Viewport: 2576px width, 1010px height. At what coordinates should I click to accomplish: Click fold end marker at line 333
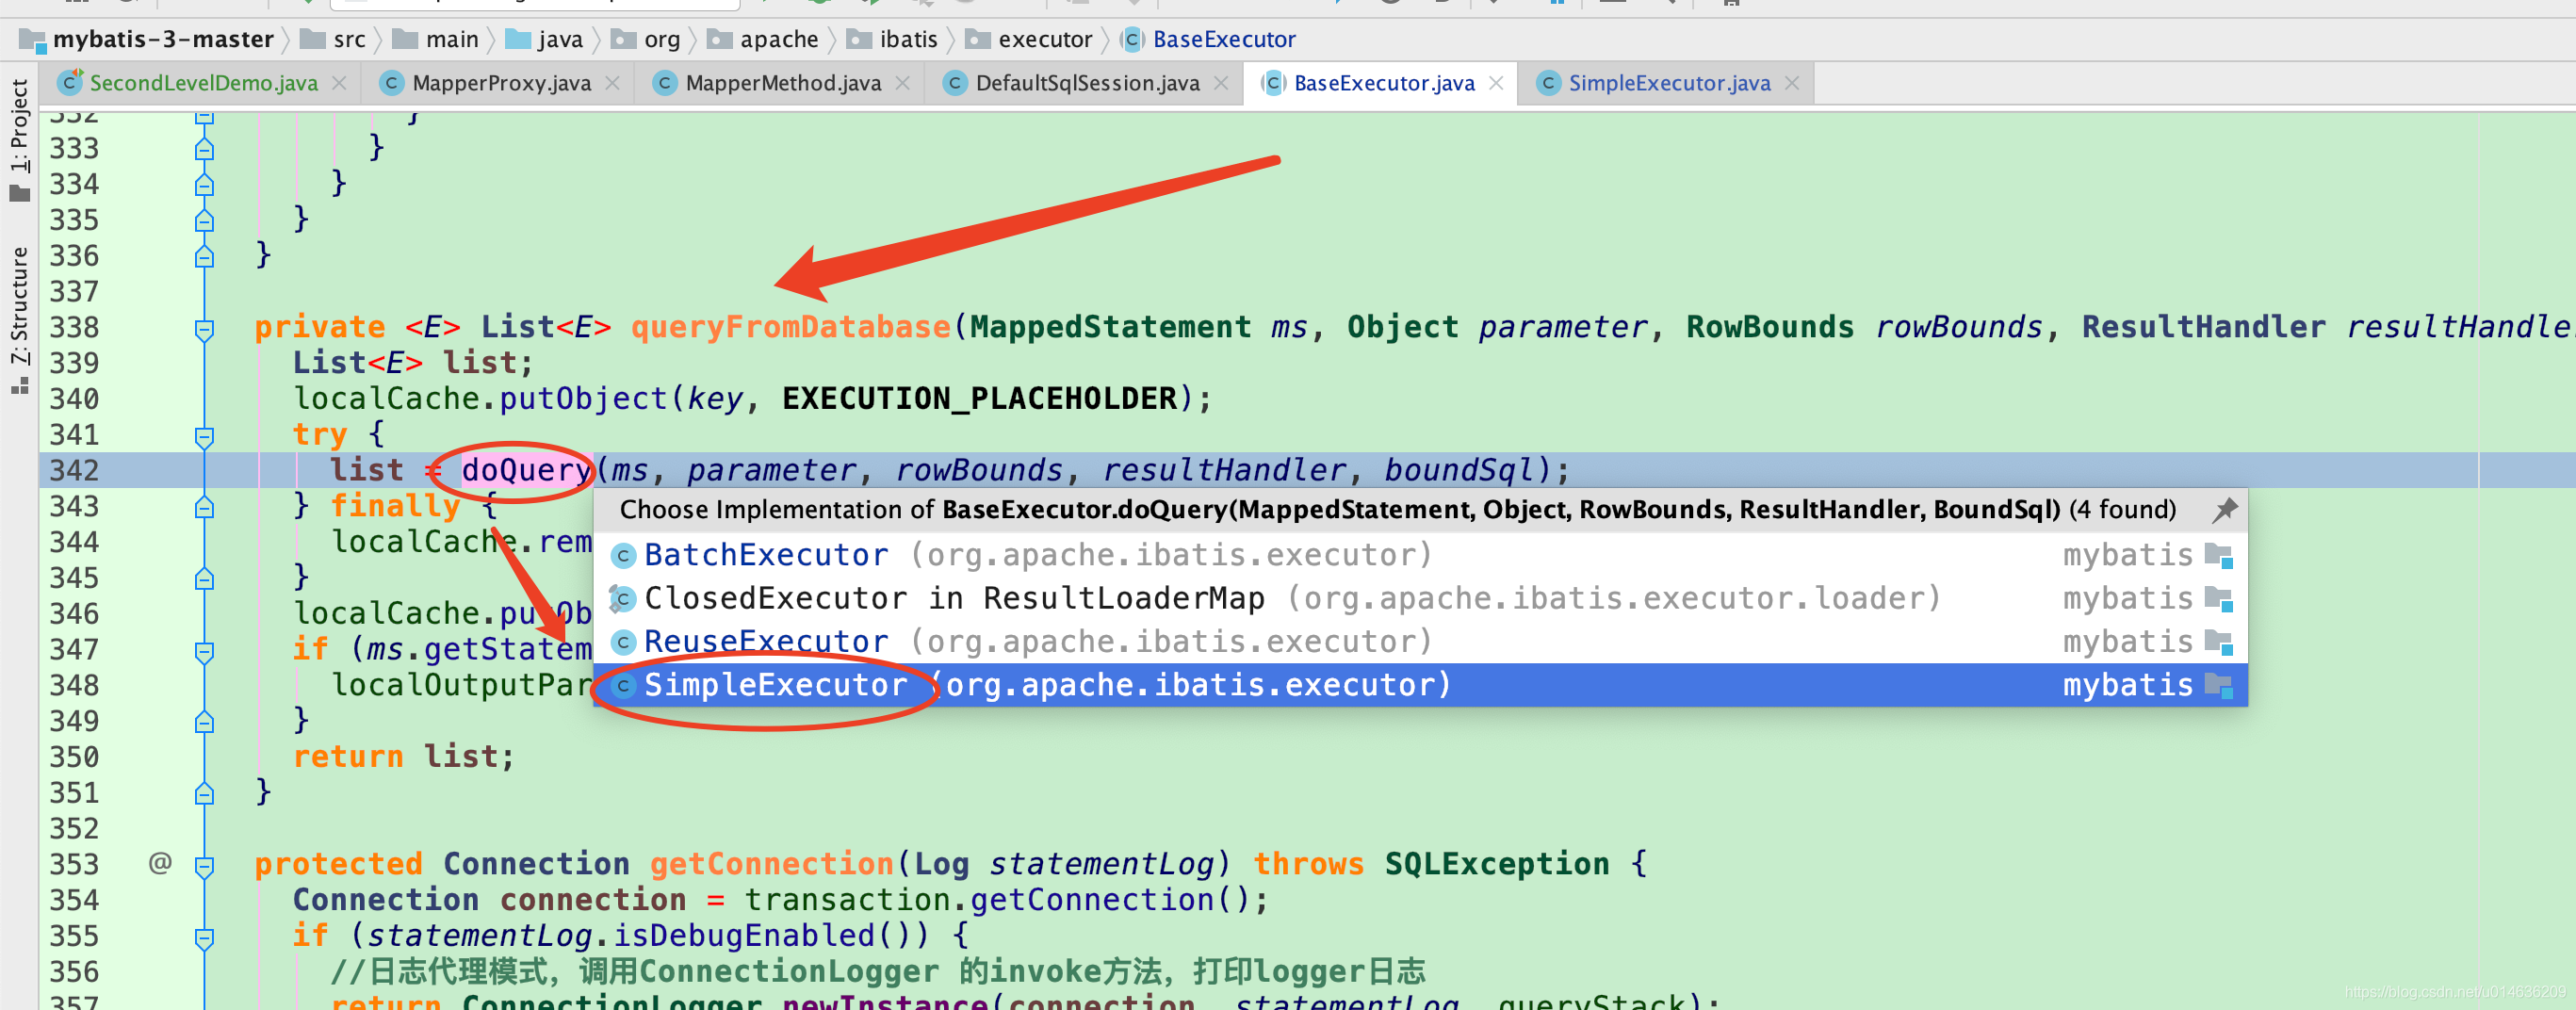[204, 149]
